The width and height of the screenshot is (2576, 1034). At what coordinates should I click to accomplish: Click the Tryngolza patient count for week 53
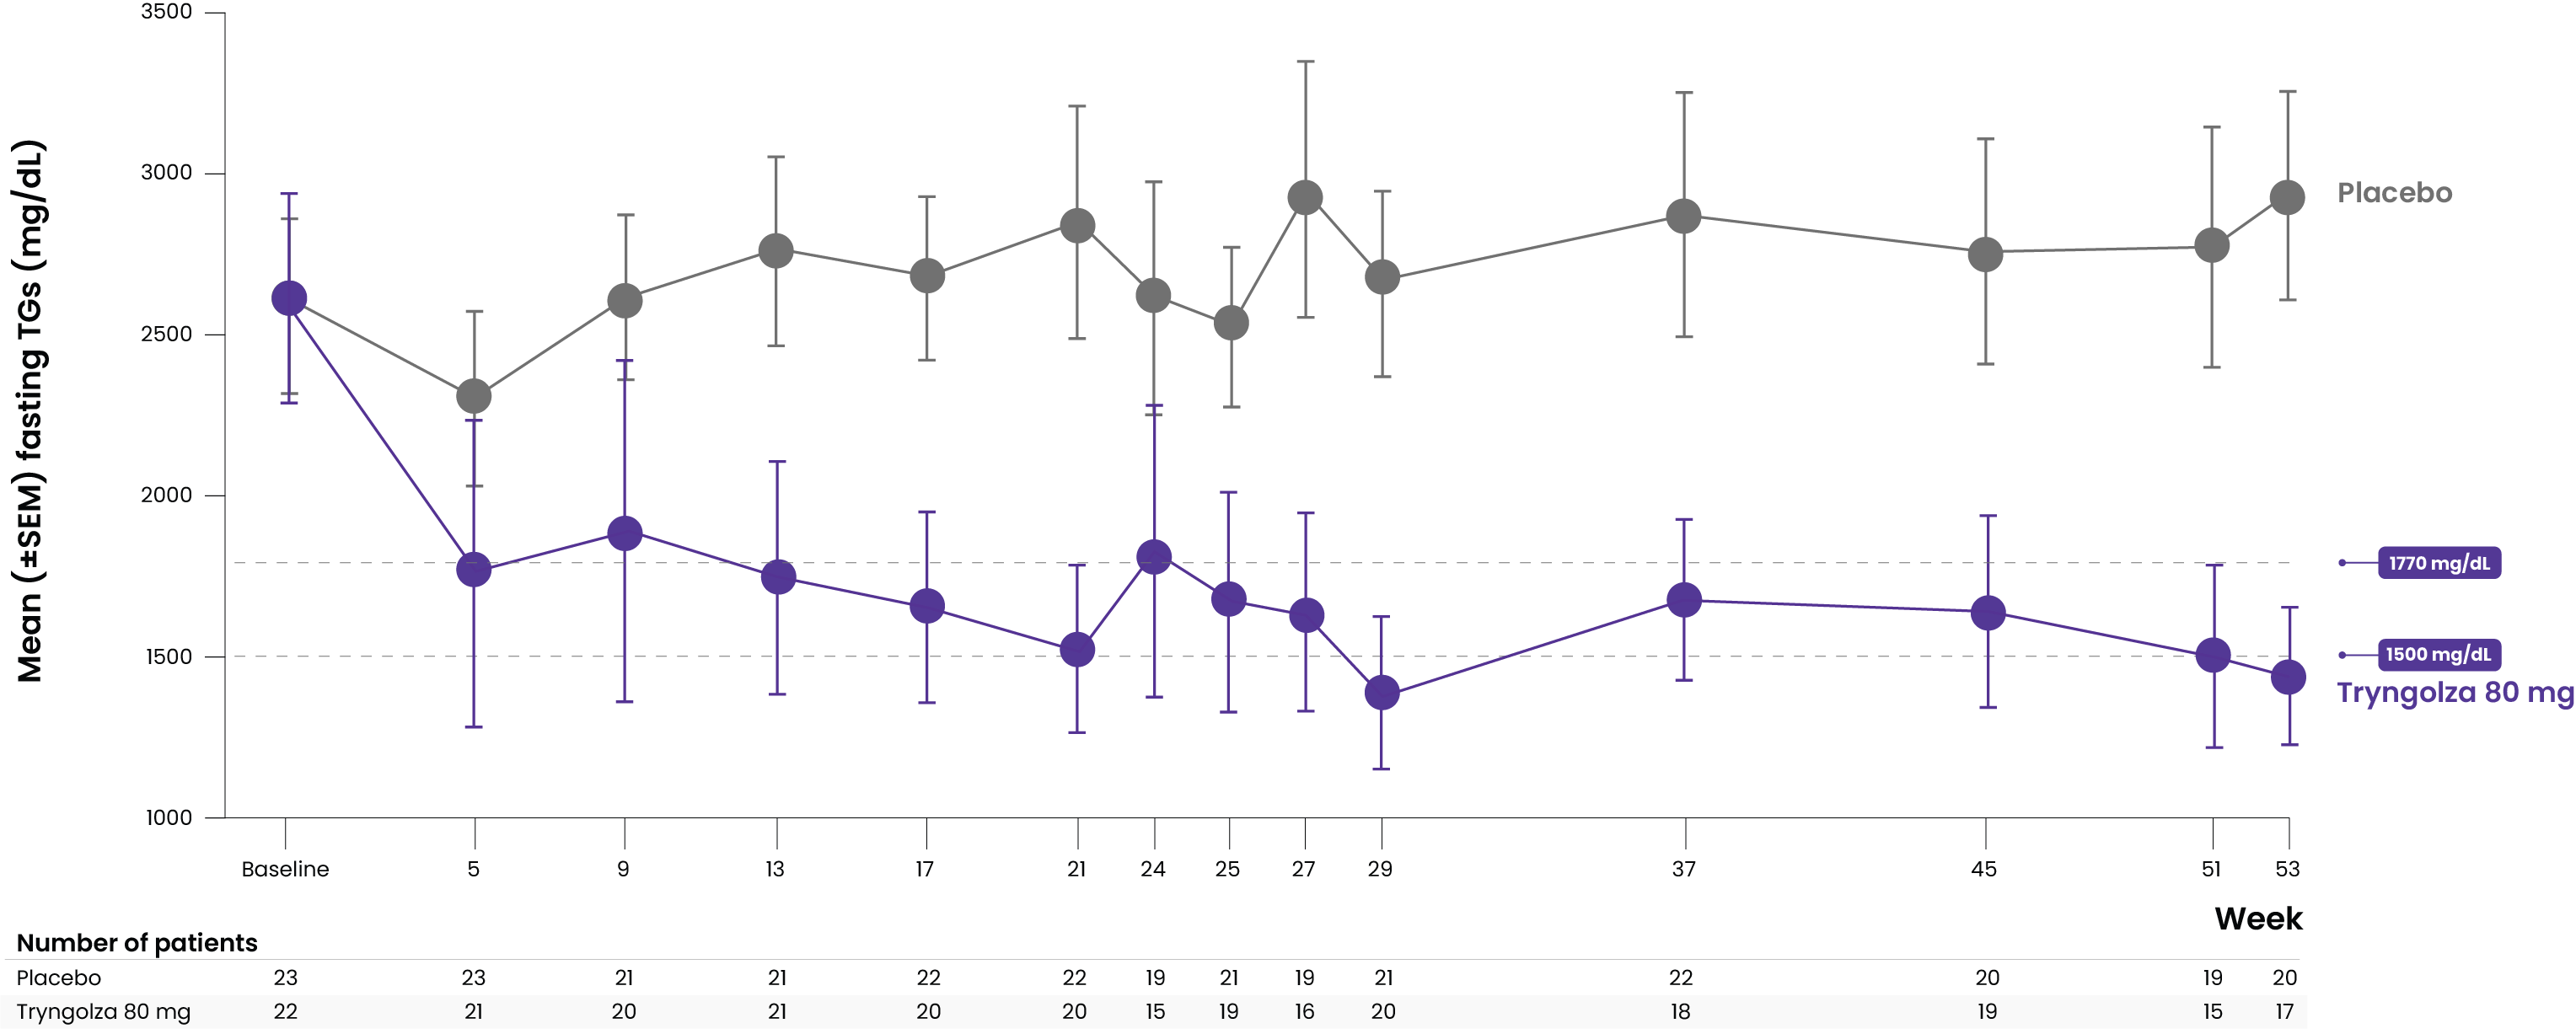tap(2285, 1012)
